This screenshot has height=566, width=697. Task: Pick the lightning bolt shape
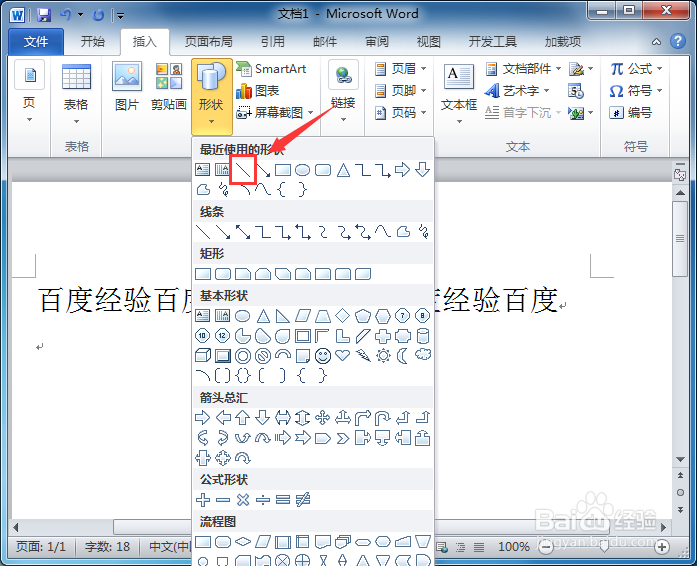(x=363, y=356)
